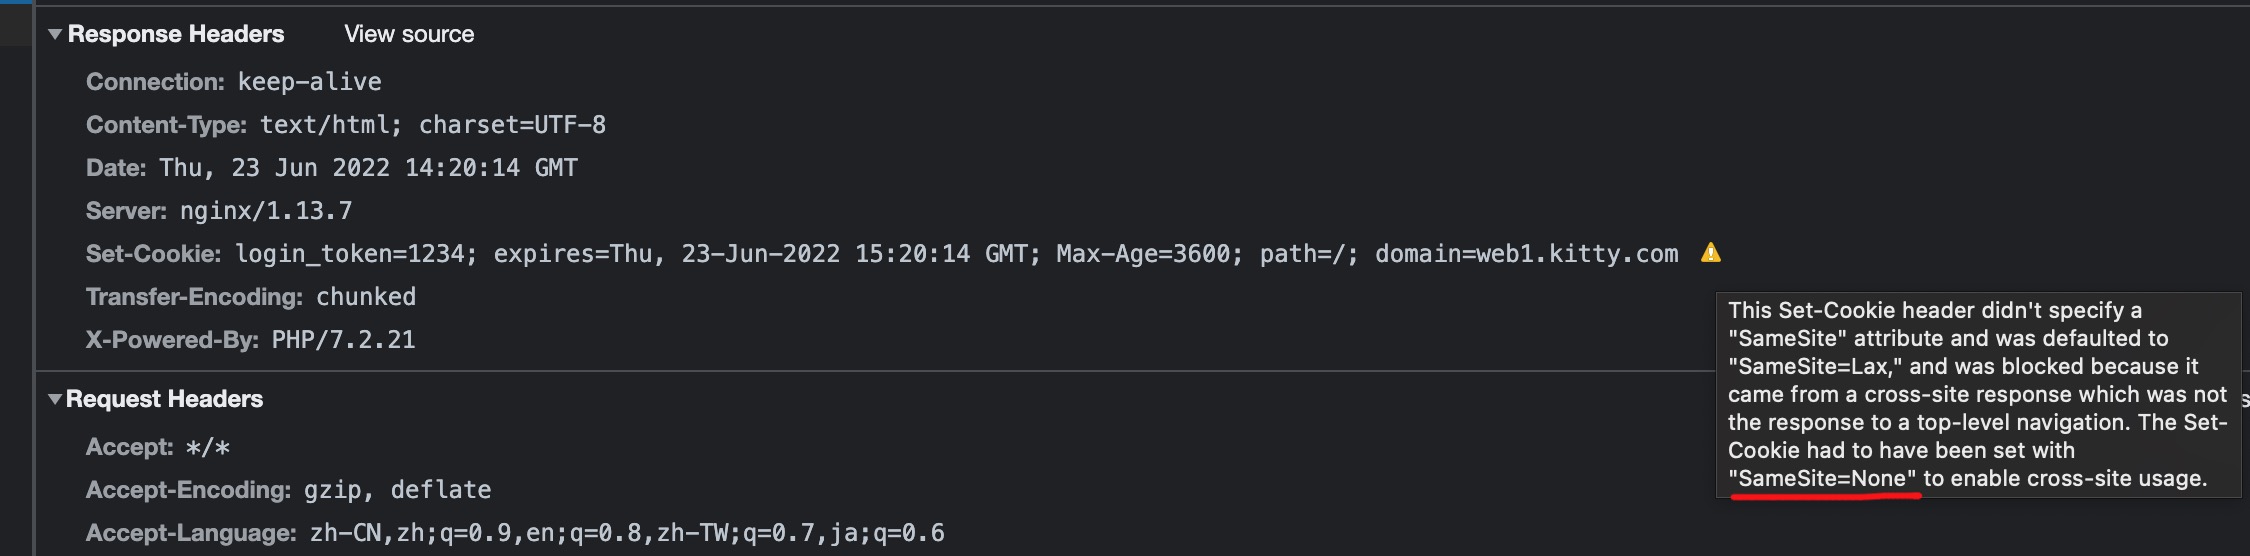
Task: Click the Content-Type header value
Action: (433, 125)
